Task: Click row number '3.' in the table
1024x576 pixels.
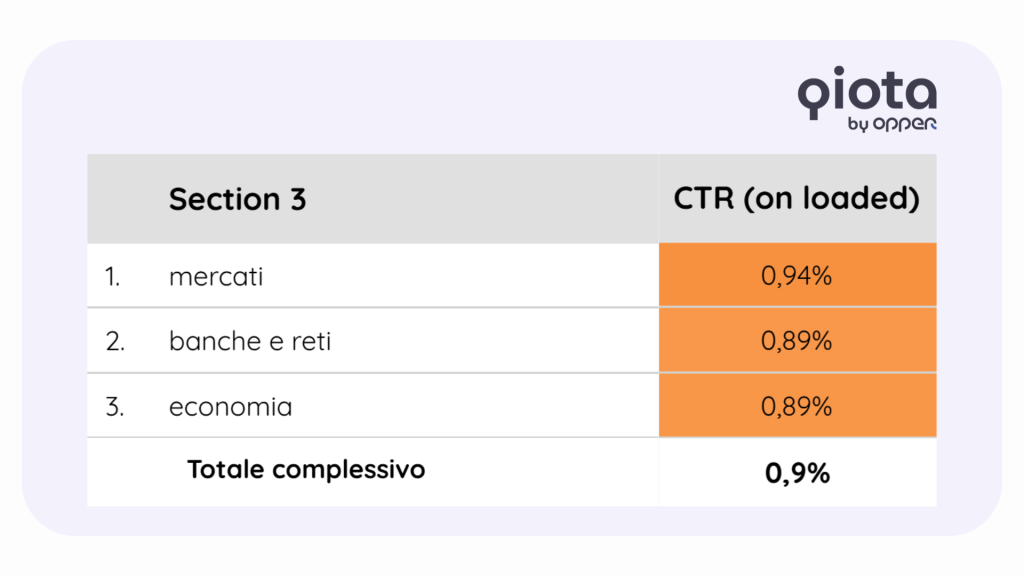Action: click(x=115, y=407)
